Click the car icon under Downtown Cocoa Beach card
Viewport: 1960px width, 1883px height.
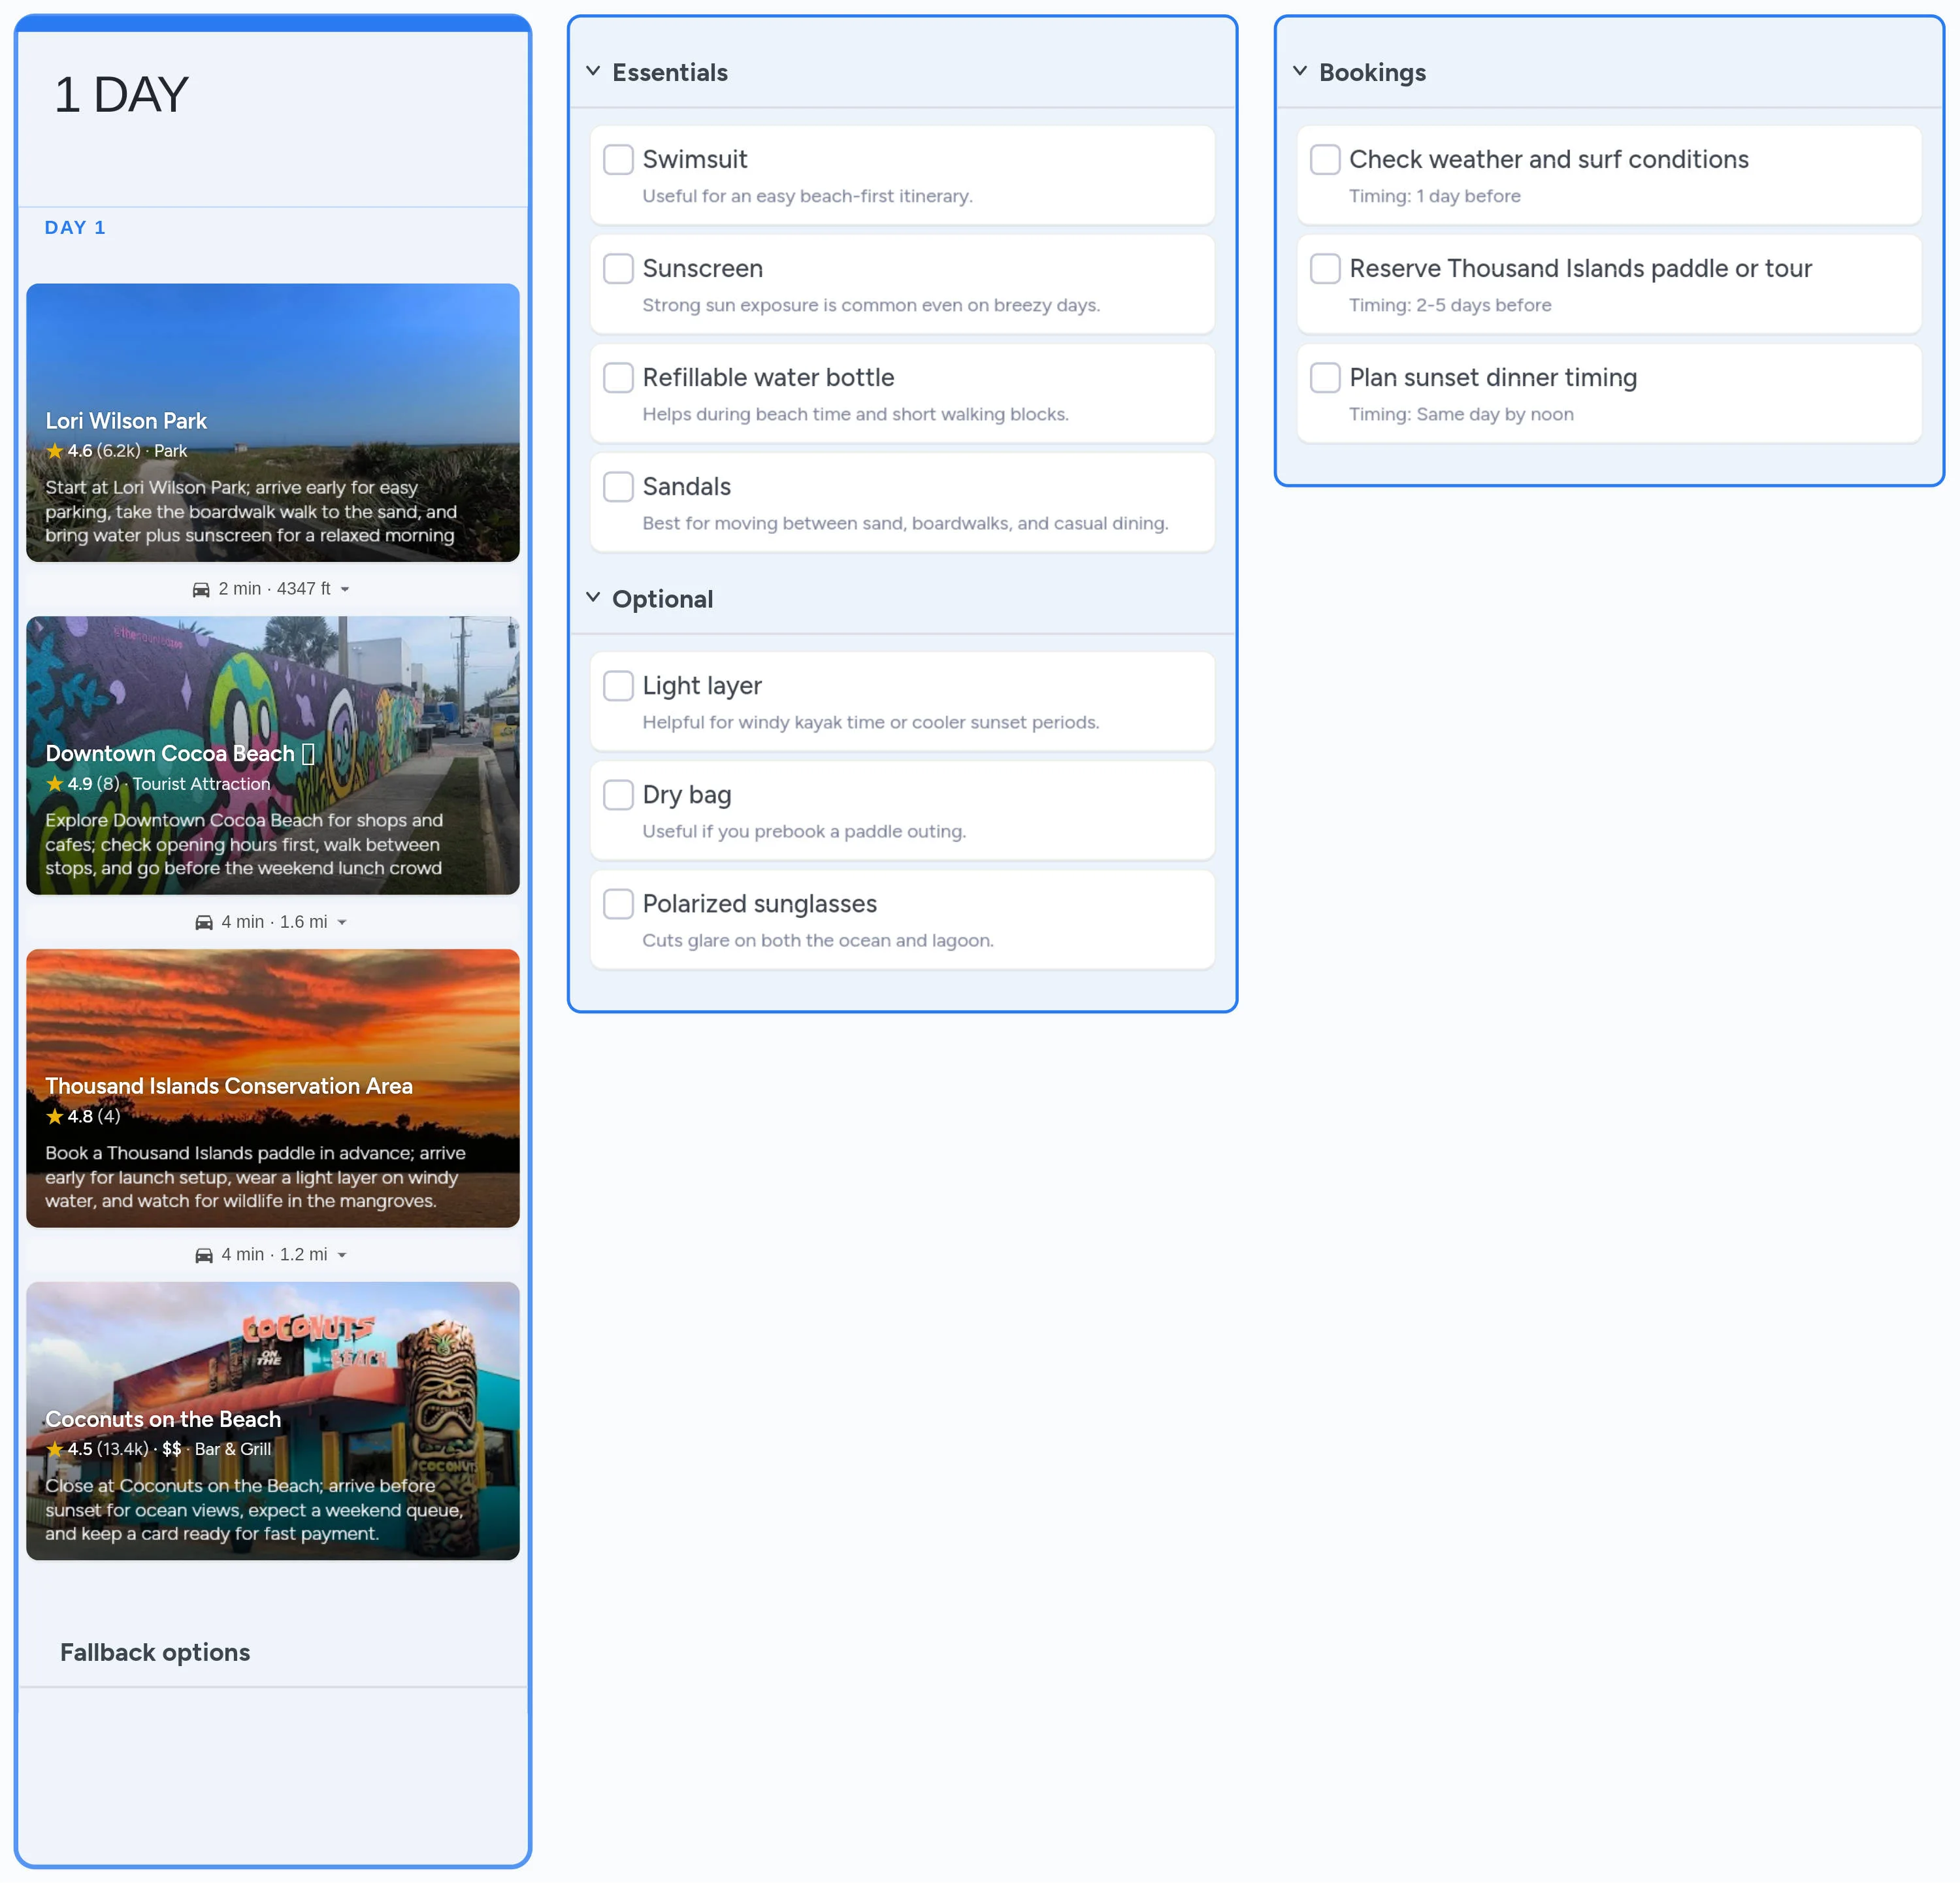click(204, 921)
